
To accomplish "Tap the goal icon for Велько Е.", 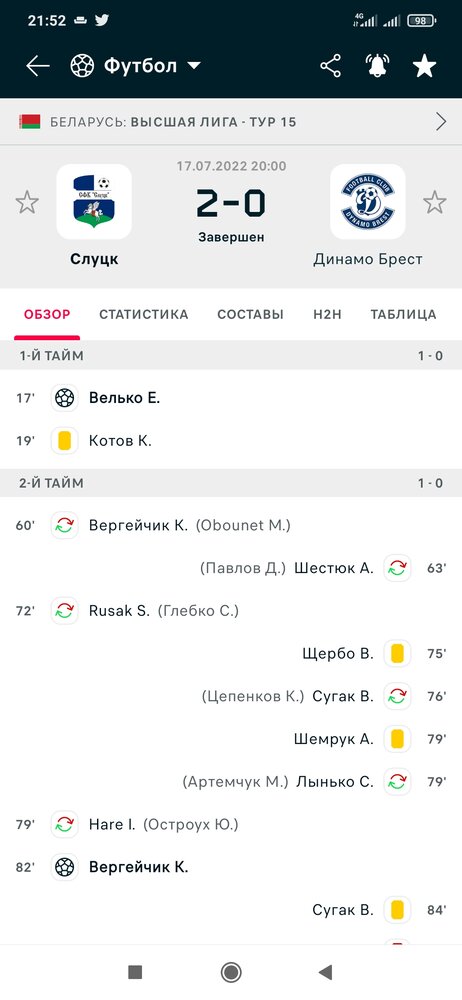I will [64, 398].
